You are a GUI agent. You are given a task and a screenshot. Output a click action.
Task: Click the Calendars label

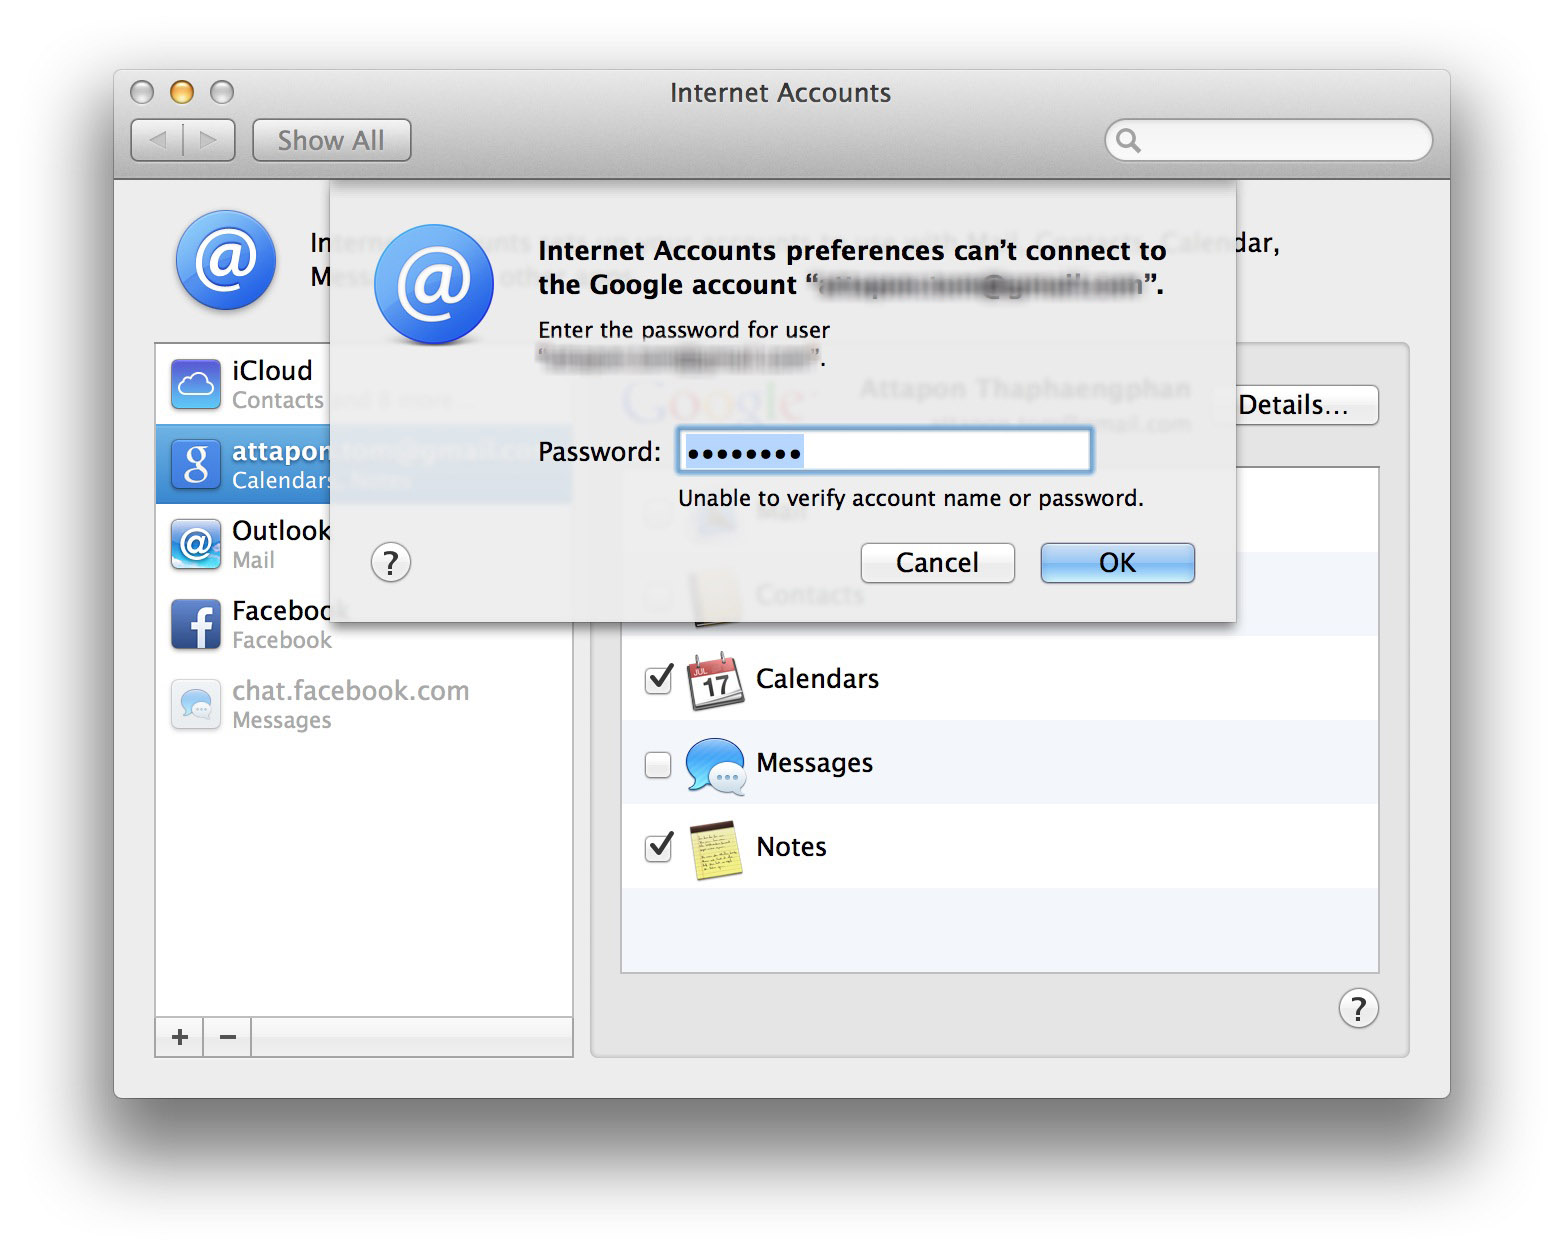tap(817, 679)
